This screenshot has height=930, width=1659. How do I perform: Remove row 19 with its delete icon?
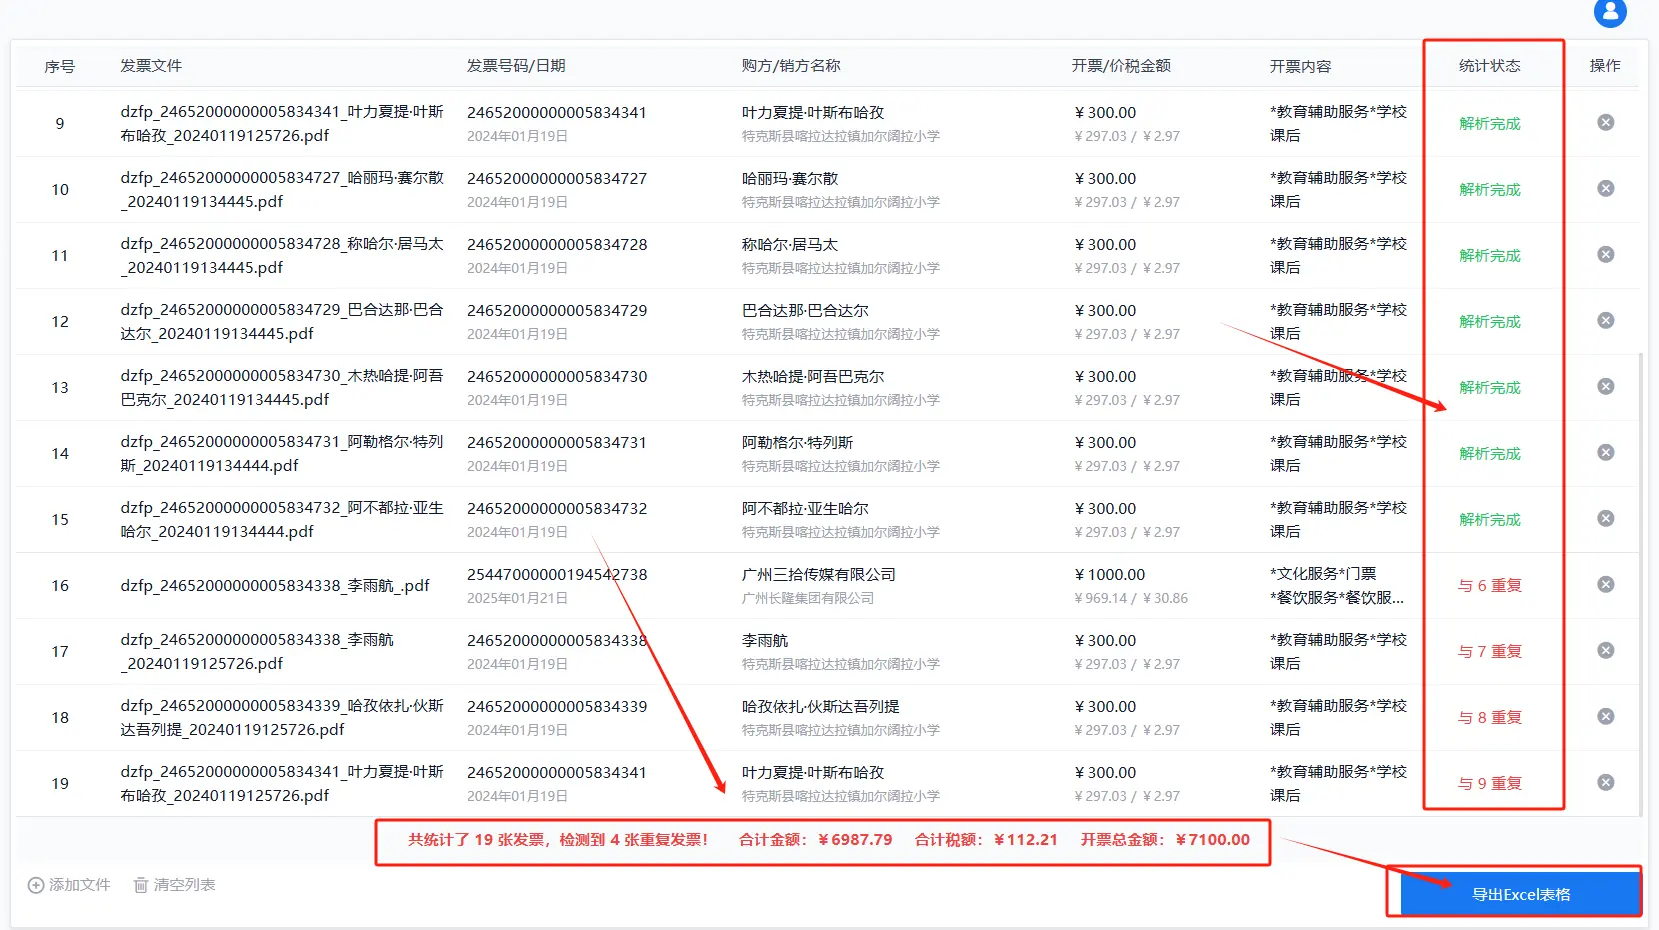1605,783
